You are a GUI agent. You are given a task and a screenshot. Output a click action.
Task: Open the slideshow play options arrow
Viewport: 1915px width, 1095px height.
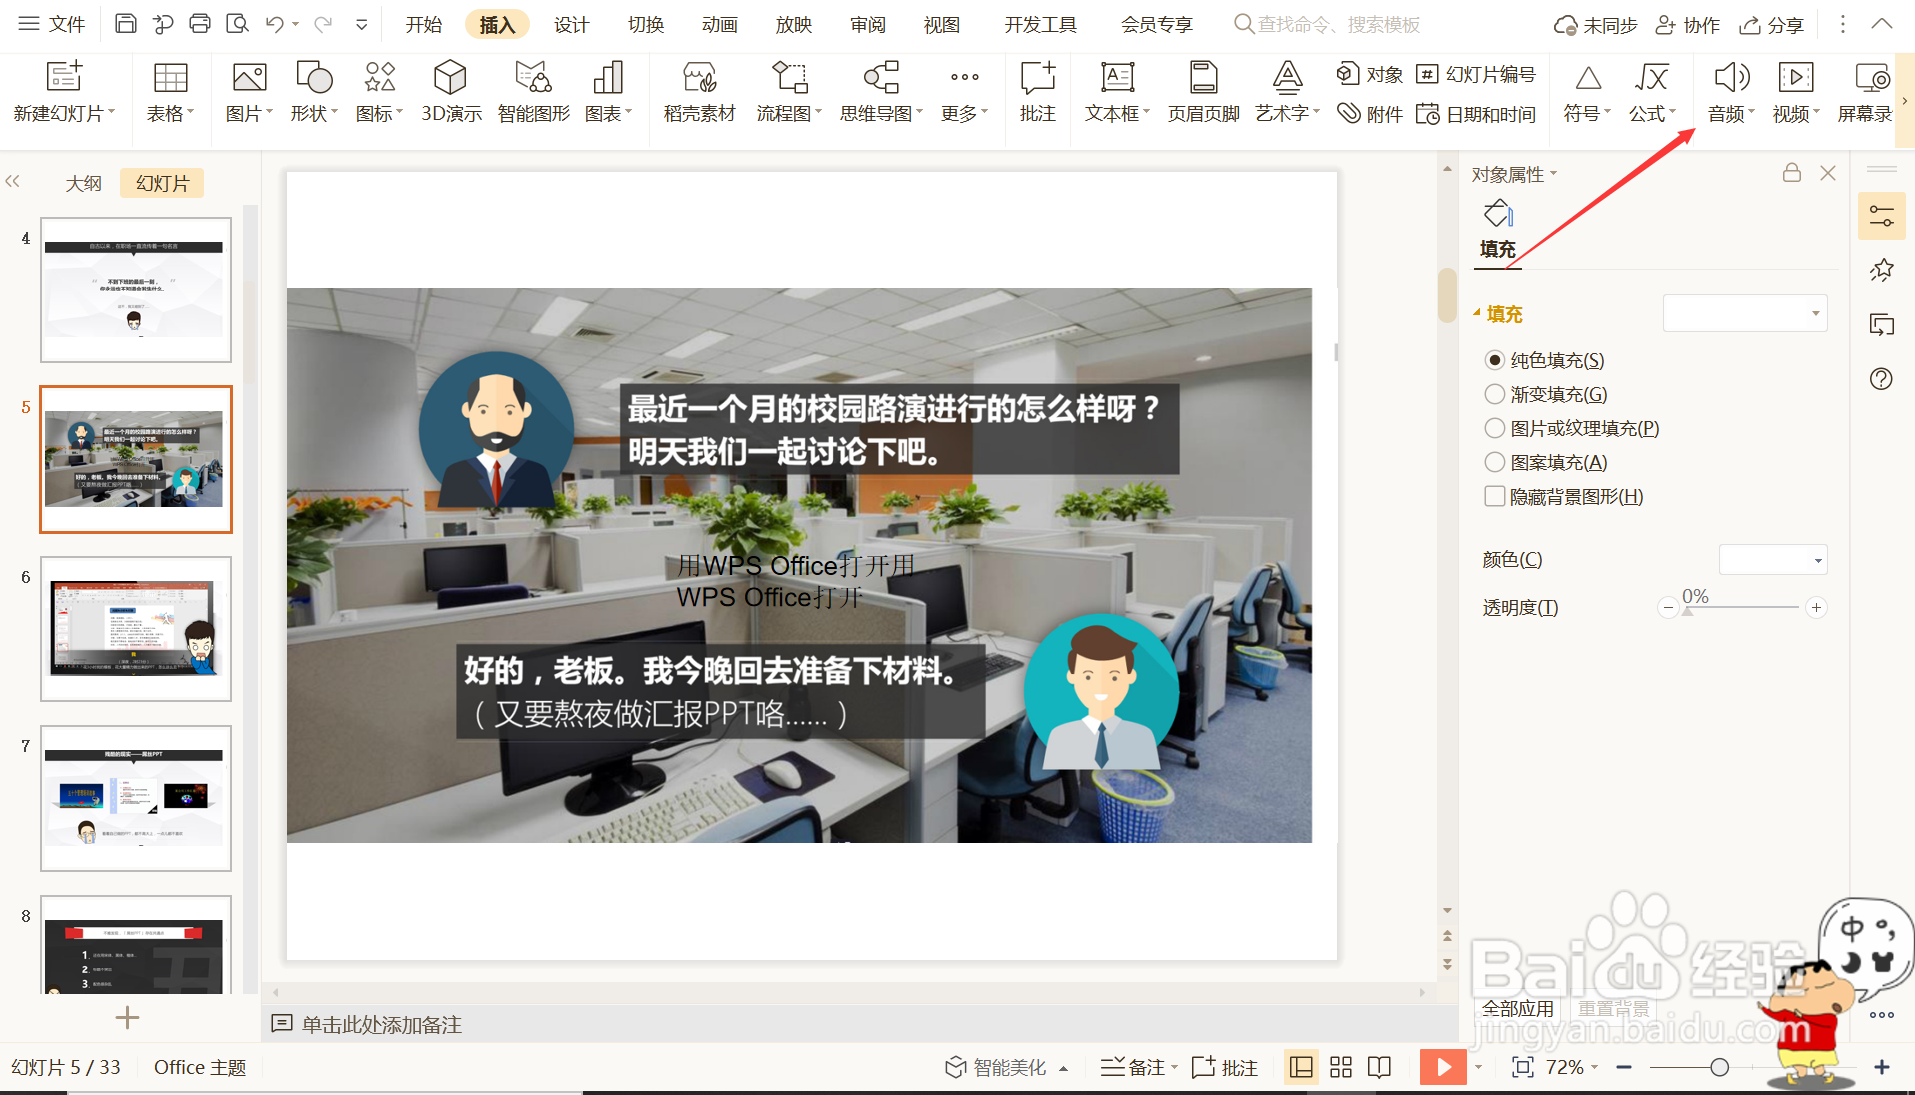(1479, 1067)
